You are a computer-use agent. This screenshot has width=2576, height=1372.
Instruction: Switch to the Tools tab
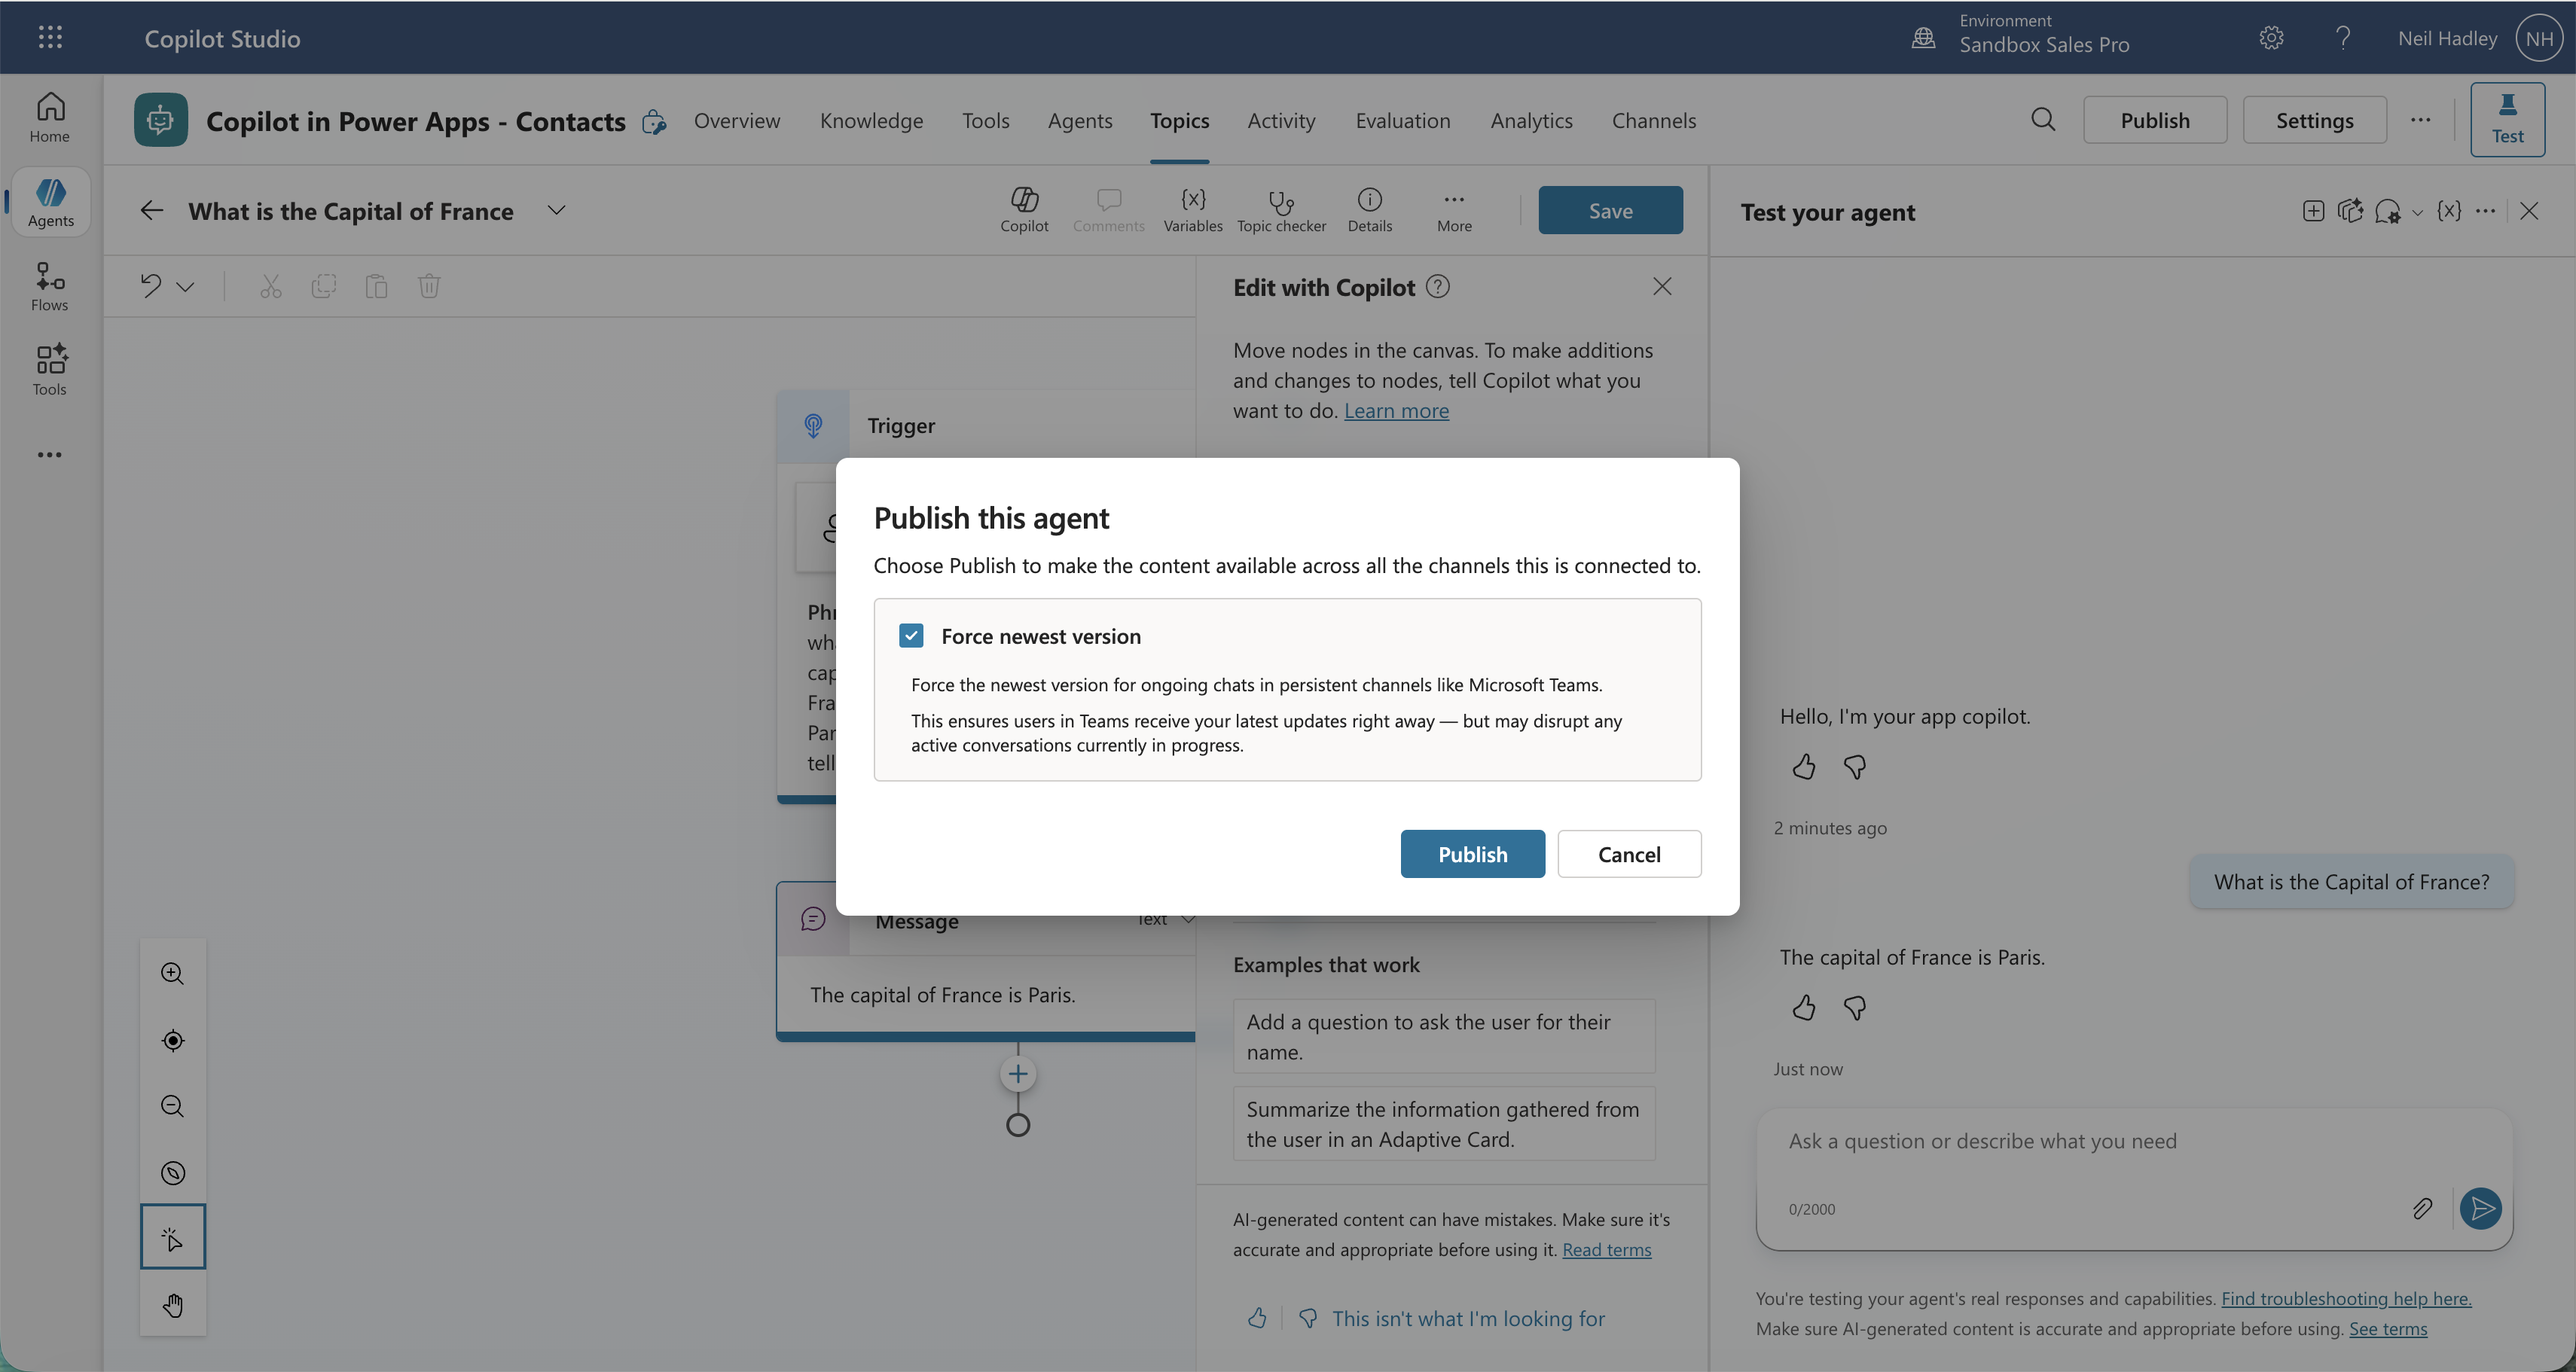coord(986,120)
